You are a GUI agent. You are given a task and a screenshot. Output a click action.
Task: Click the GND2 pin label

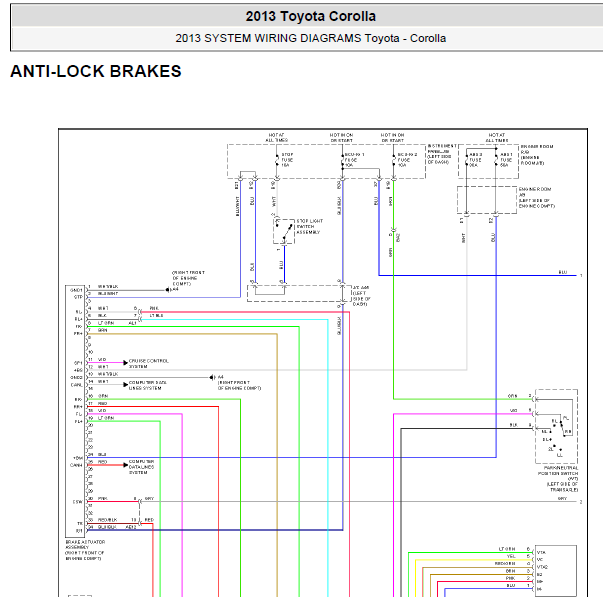(x=77, y=377)
